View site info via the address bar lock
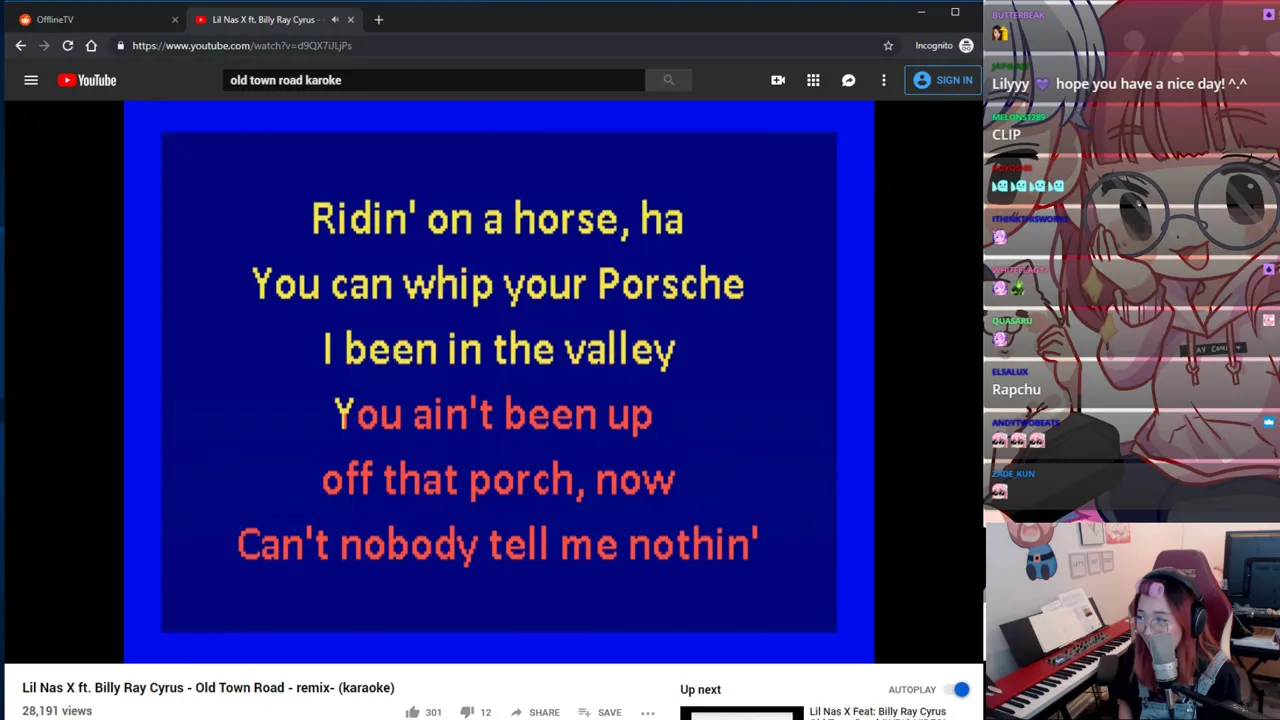The height and width of the screenshot is (720, 1280). (x=120, y=45)
